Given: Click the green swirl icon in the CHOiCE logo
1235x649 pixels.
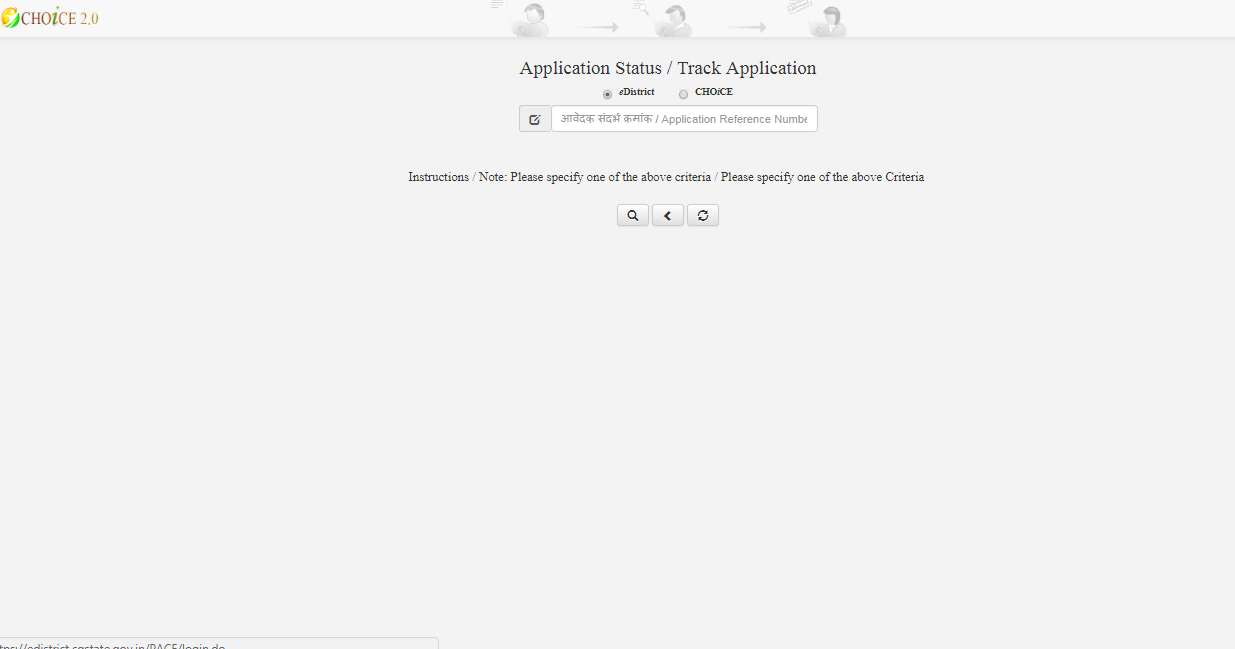Looking at the screenshot, I should (x=10, y=16).
